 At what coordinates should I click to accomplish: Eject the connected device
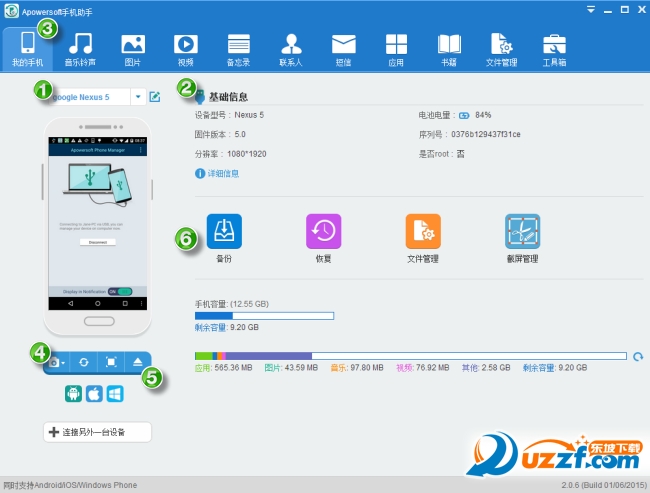(x=138, y=362)
